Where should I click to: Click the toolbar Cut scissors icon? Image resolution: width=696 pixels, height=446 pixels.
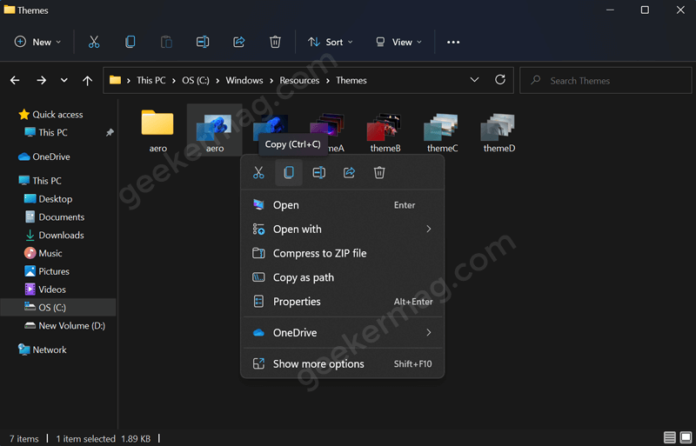pyautogui.click(x=94, y=42)
